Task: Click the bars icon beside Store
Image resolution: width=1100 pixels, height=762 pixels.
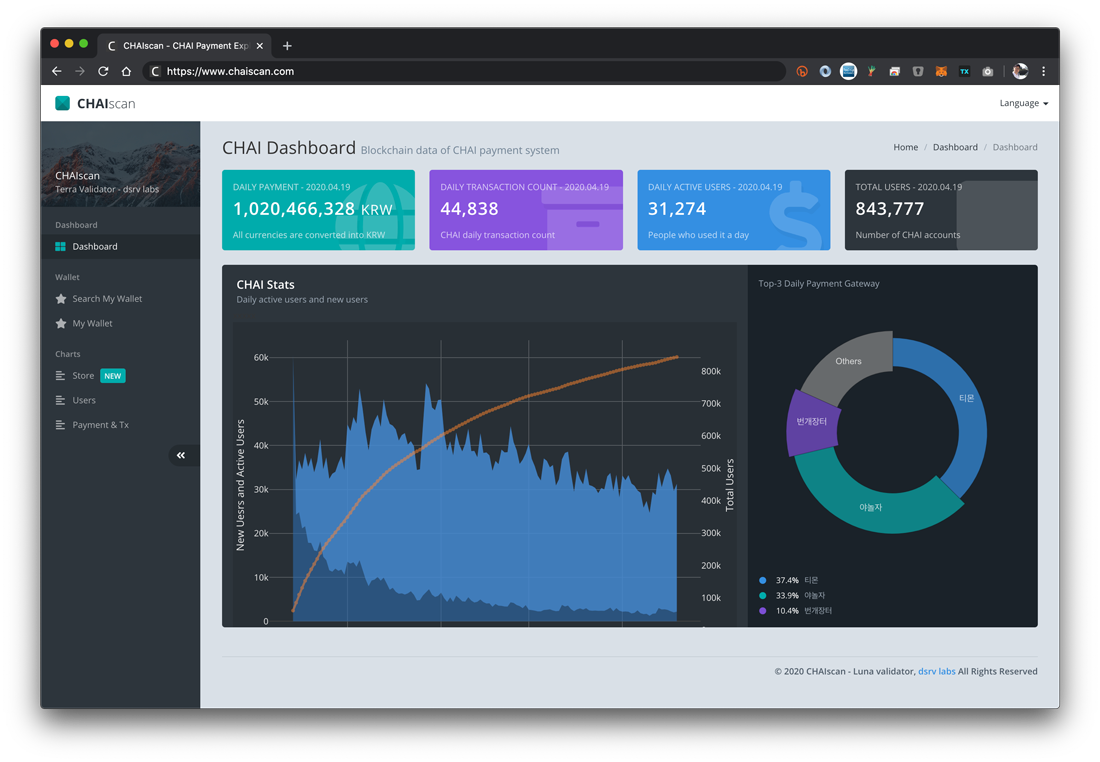Action: [x=60, y=375]
